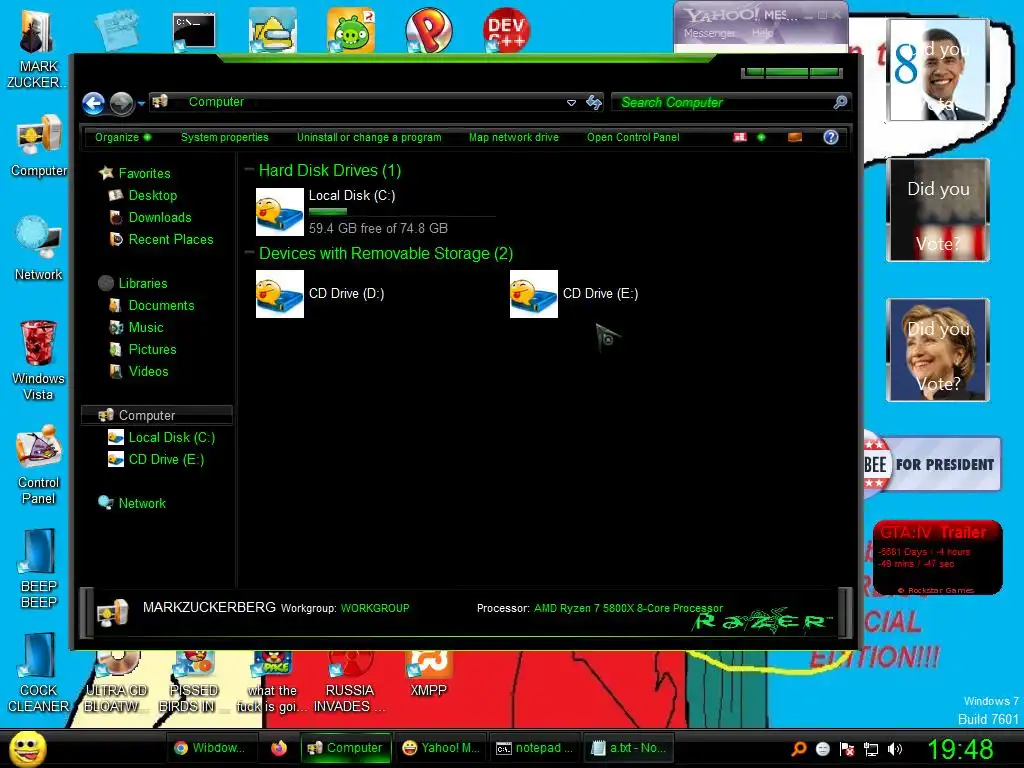Screen dimensions: 1024x768
Task: Open System properties
Action: click(225, 137)
